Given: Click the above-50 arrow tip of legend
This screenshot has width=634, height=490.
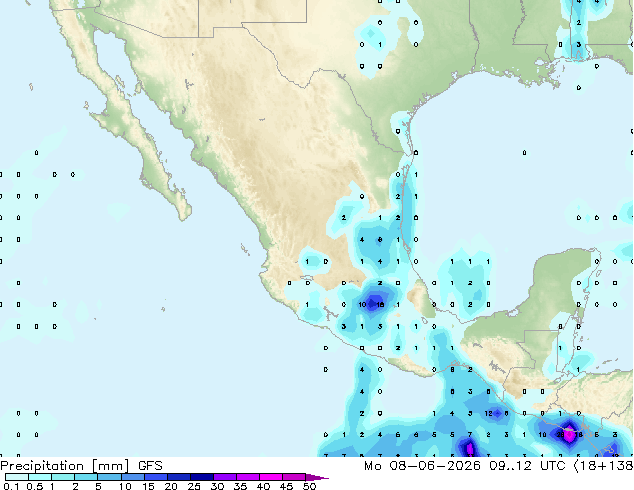Looking at the screenshot, I should [x=317, y=477].
